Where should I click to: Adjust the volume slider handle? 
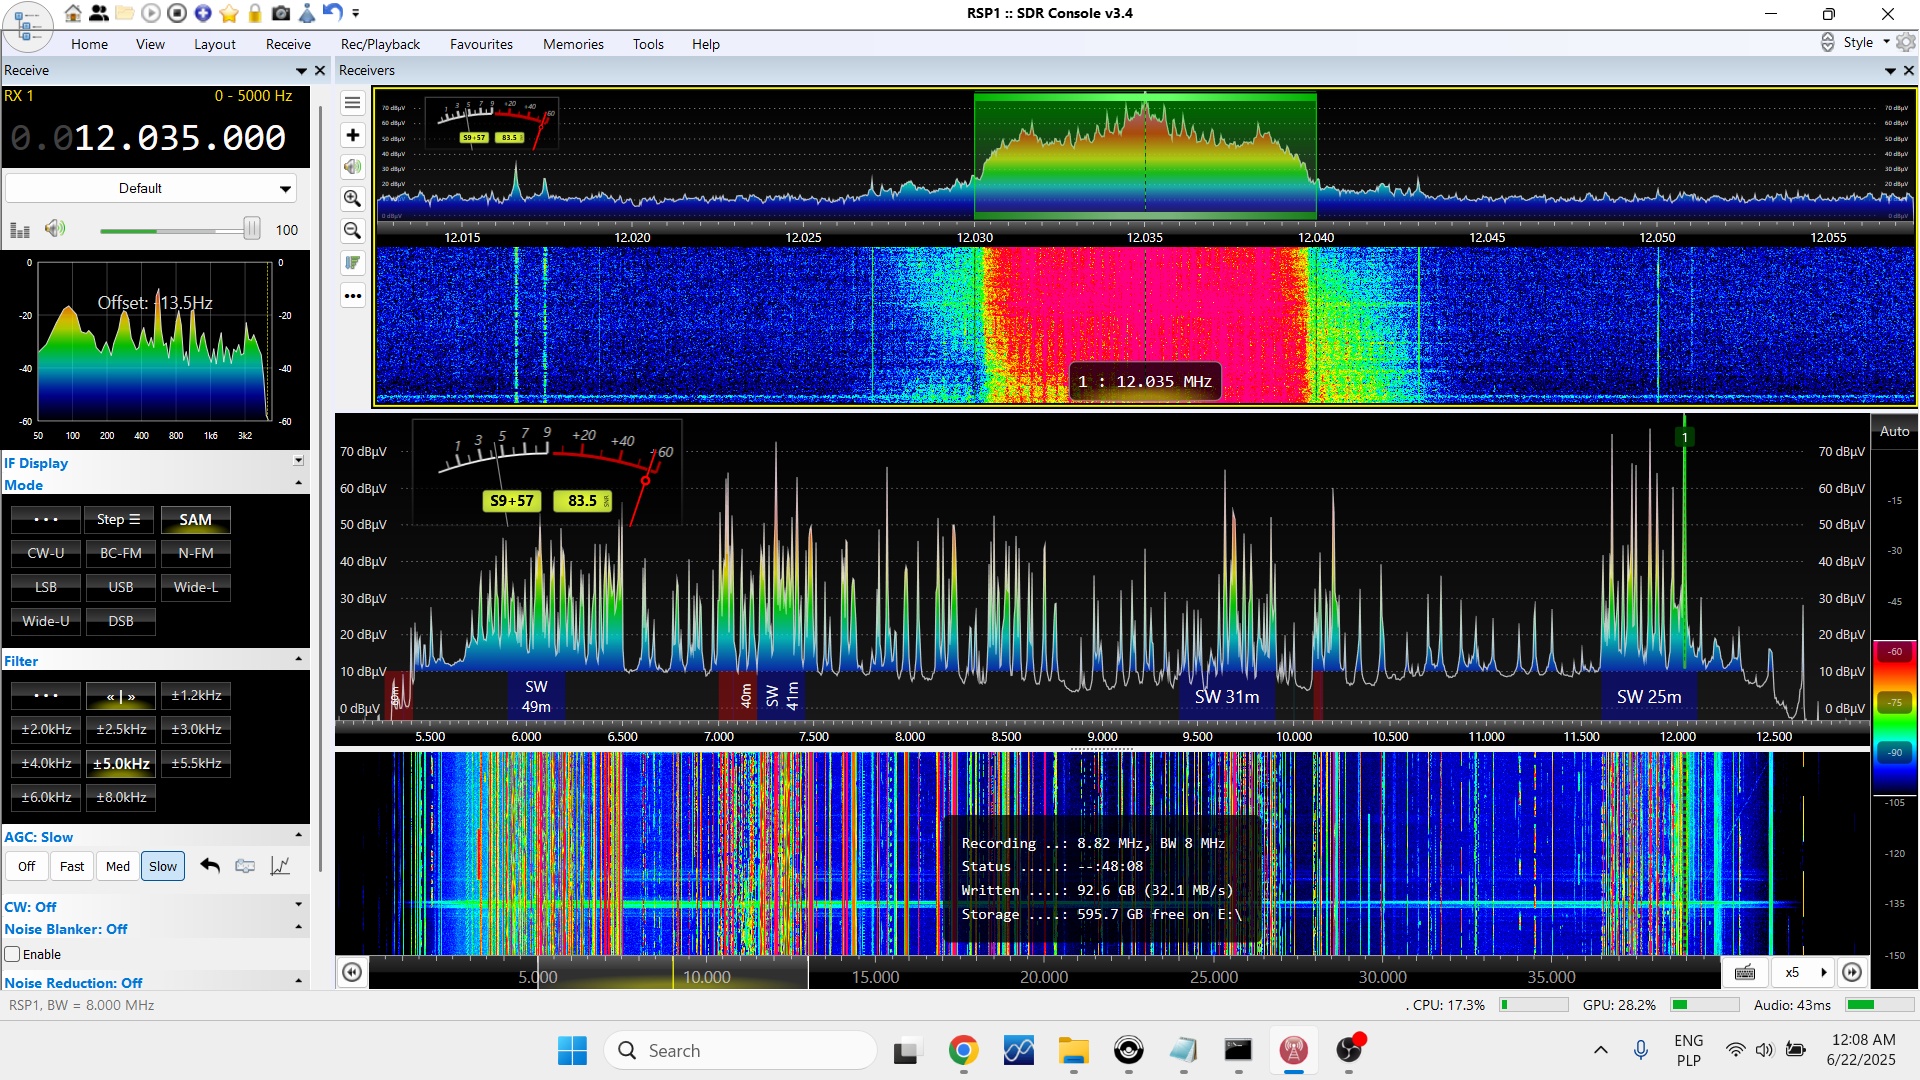252,229
